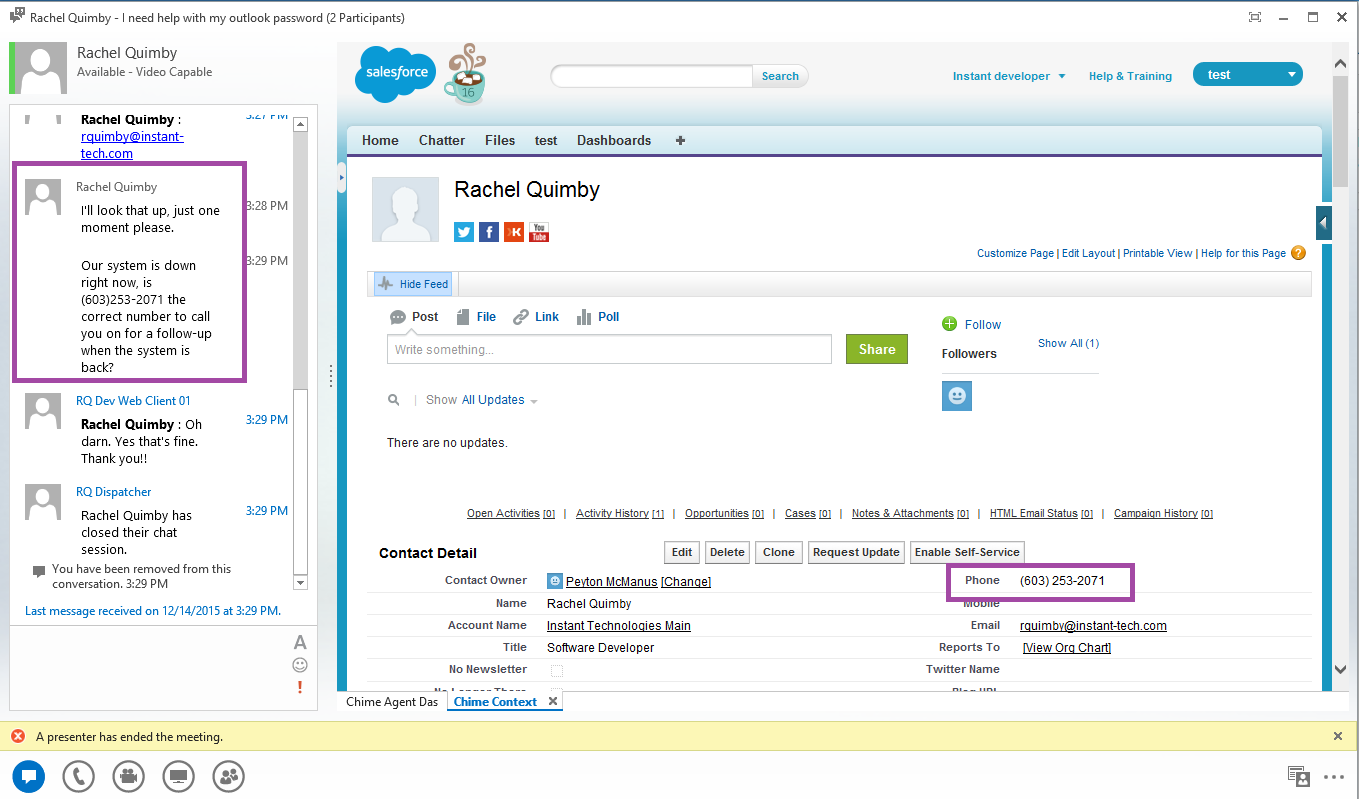Select the Link feed option
This screenshot has width=1359, height=799.
(536, 317)
